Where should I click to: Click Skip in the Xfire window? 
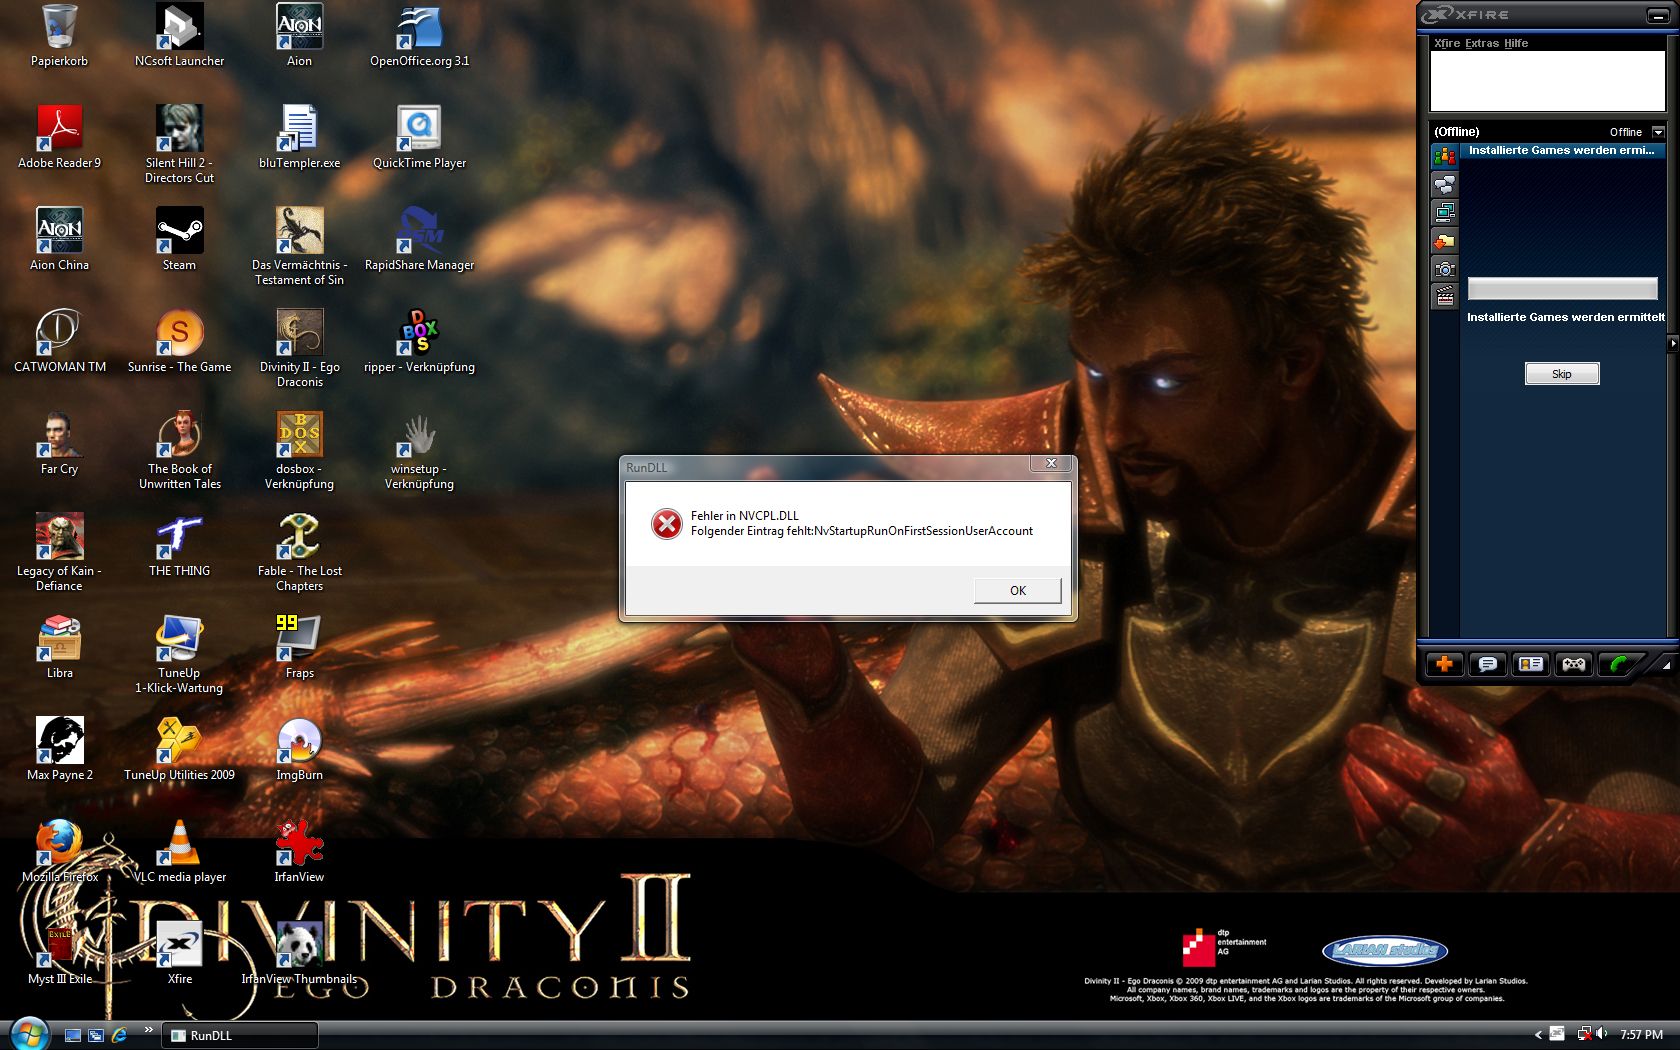click(1561, 373)
